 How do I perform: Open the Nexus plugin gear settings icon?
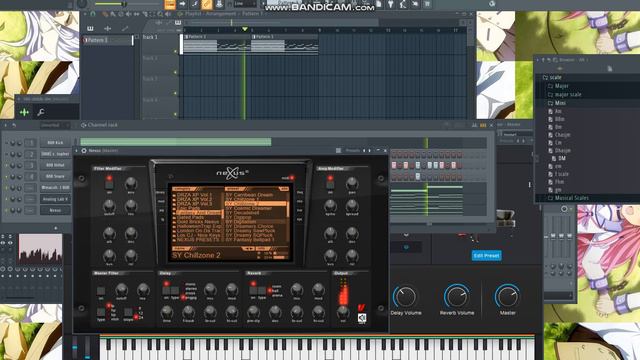[x=84, y=151]
